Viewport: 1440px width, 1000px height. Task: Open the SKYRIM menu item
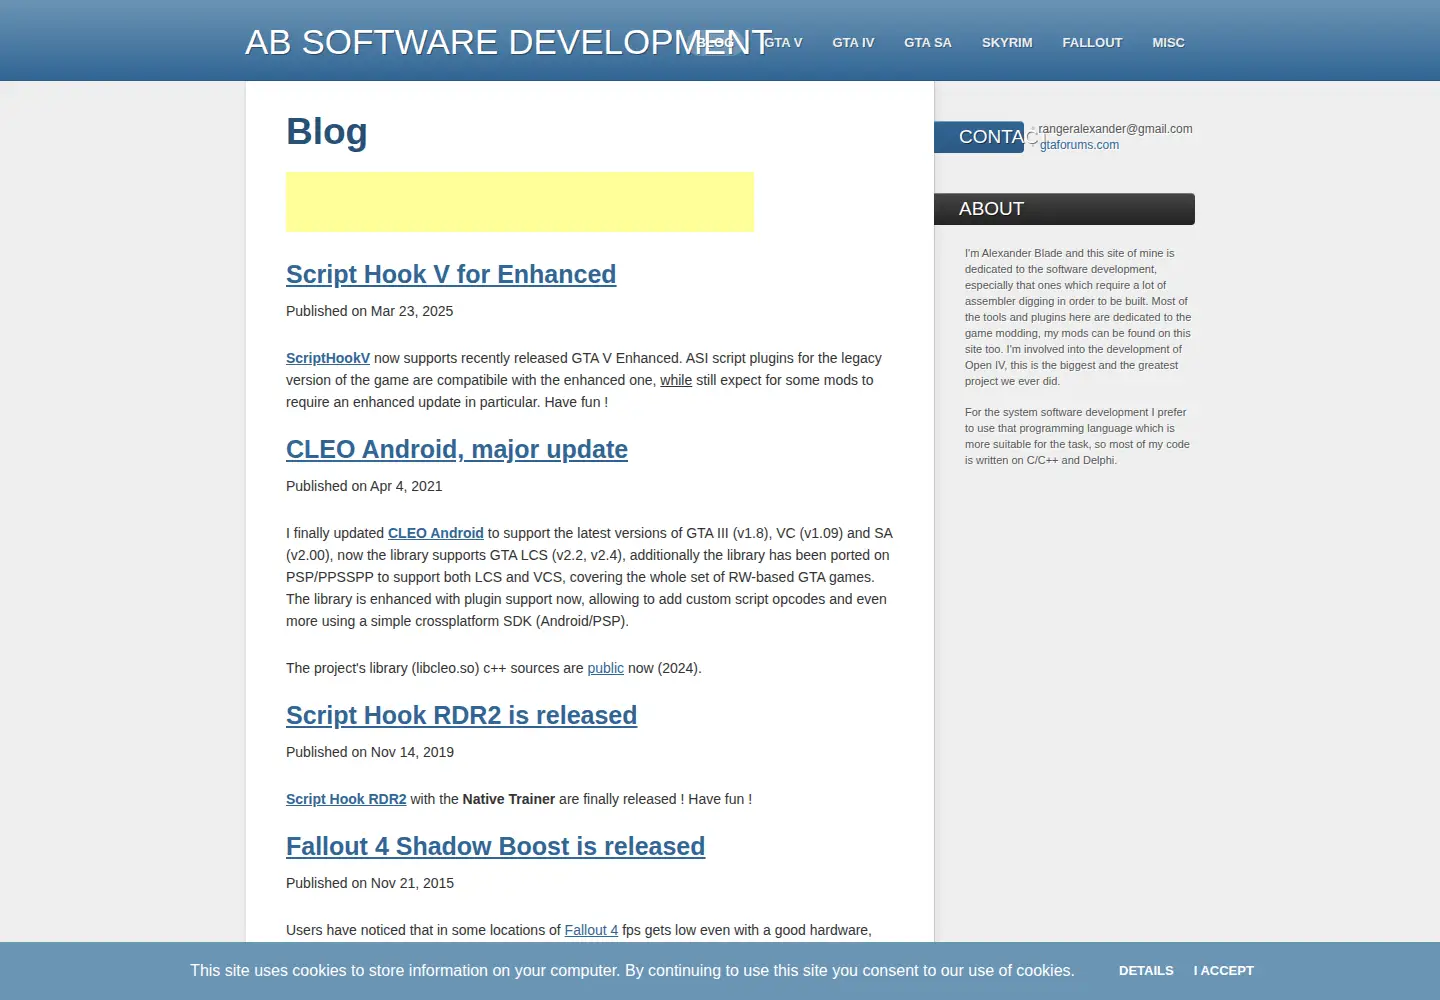(1007, 43)
